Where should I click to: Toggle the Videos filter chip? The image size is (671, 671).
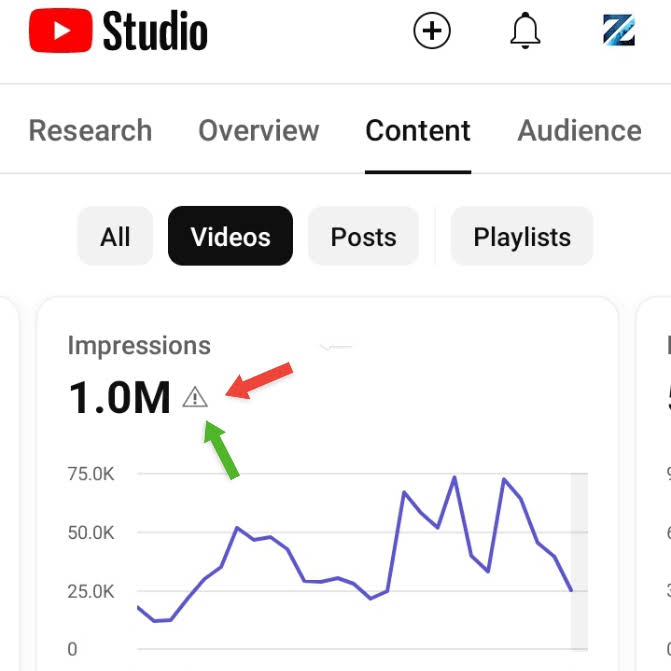pos(231,236)
